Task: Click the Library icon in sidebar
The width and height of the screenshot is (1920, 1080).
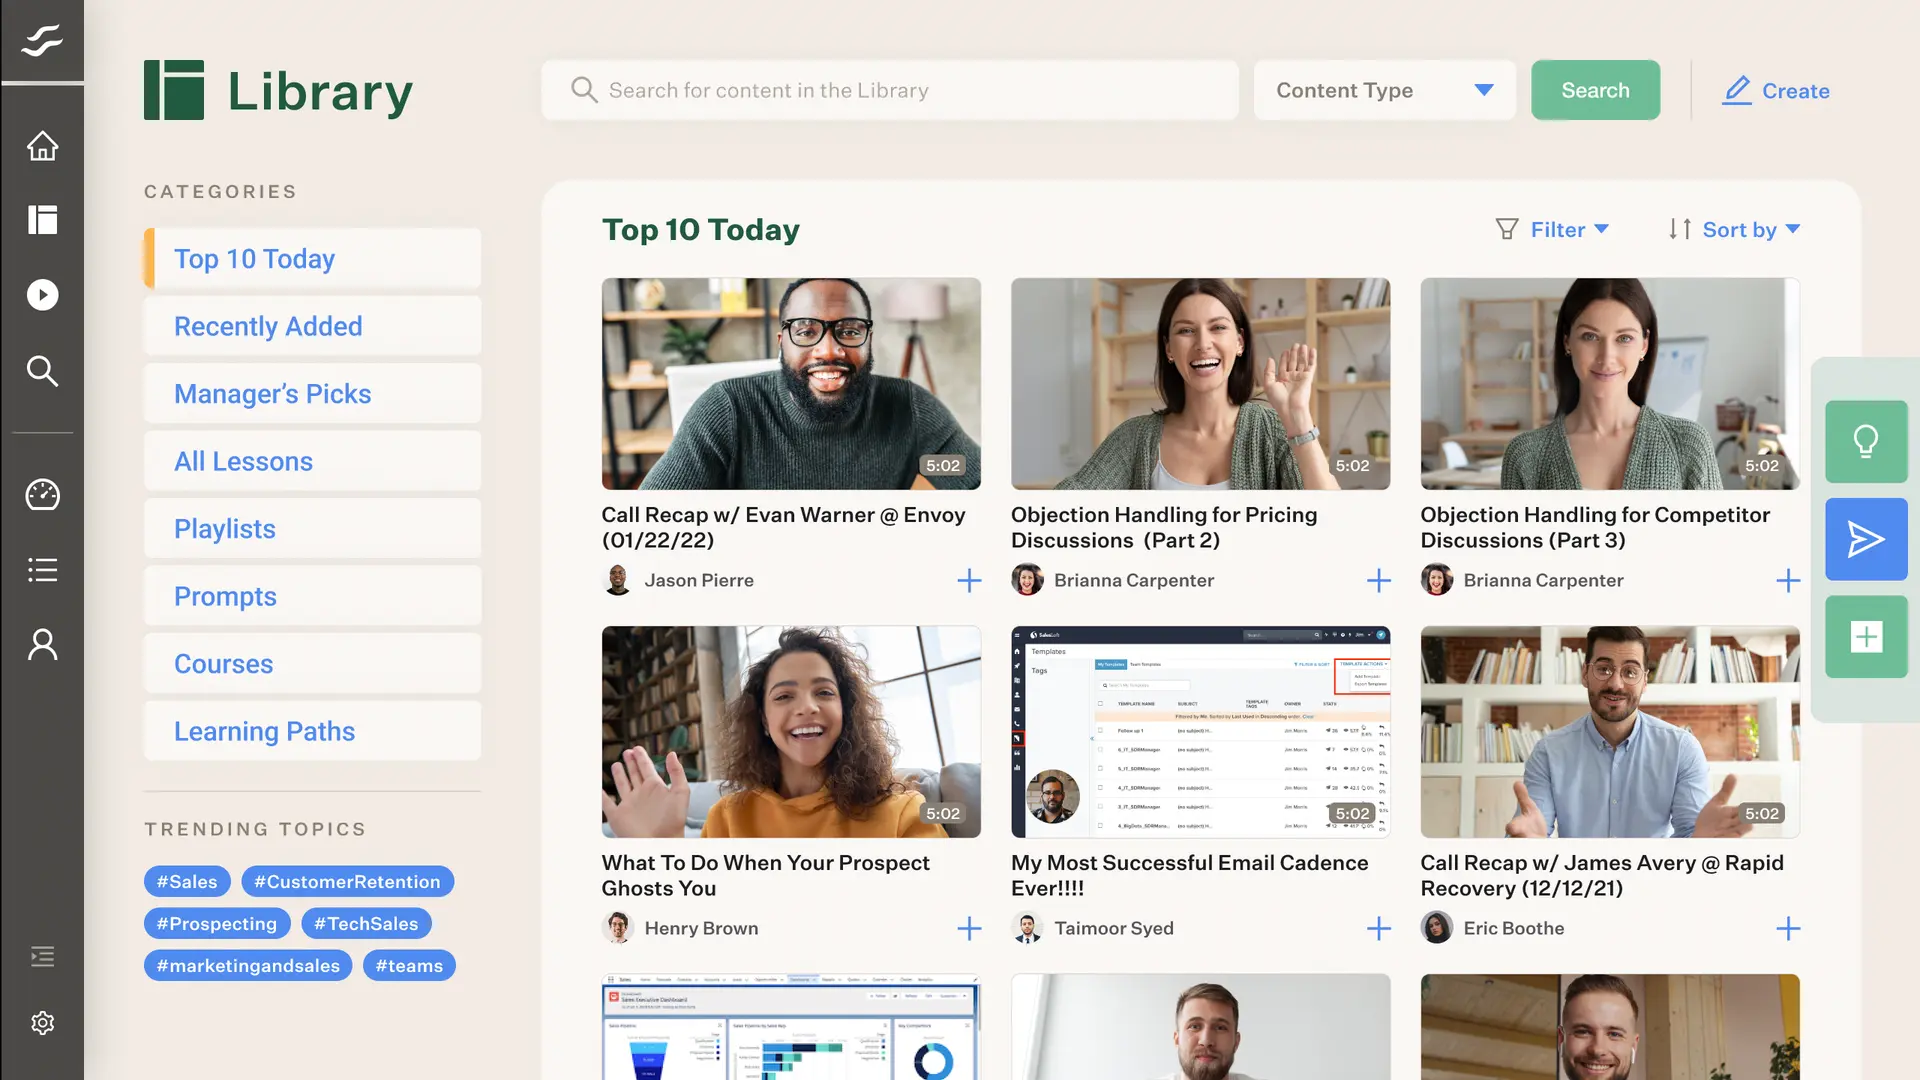Action: coord(42,220)
